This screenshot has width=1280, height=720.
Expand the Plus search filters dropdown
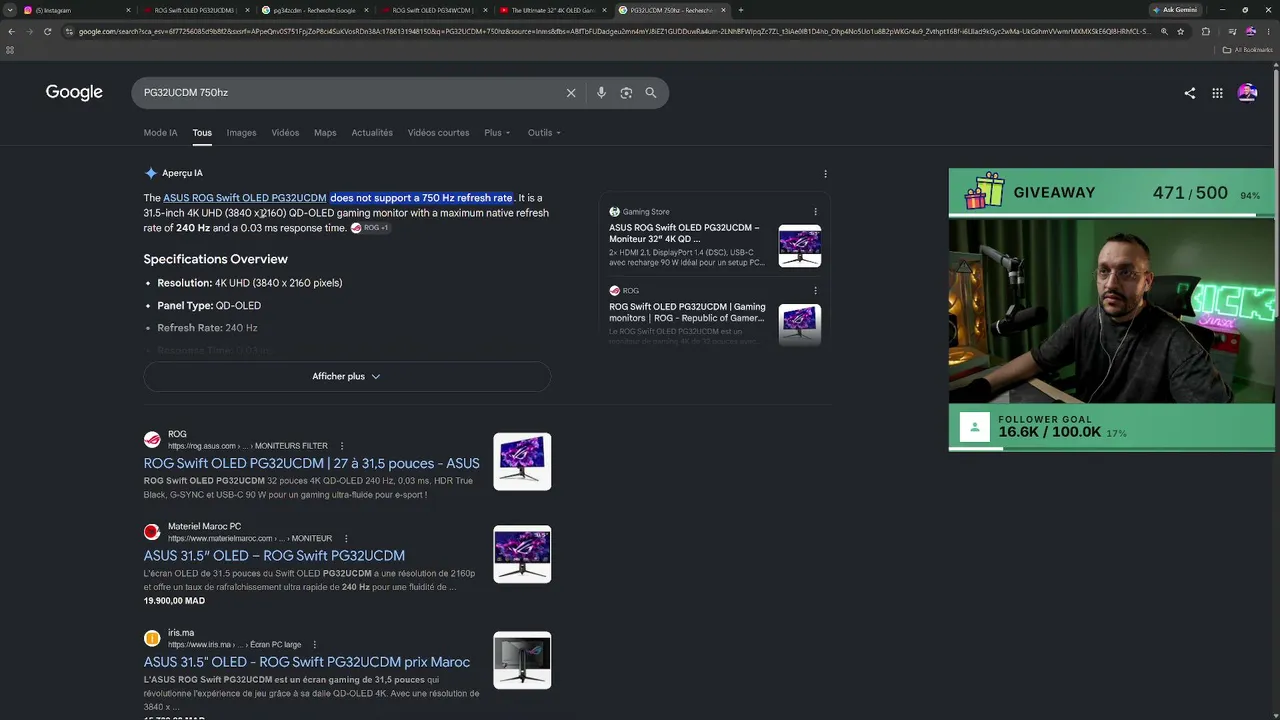point(497,133)
